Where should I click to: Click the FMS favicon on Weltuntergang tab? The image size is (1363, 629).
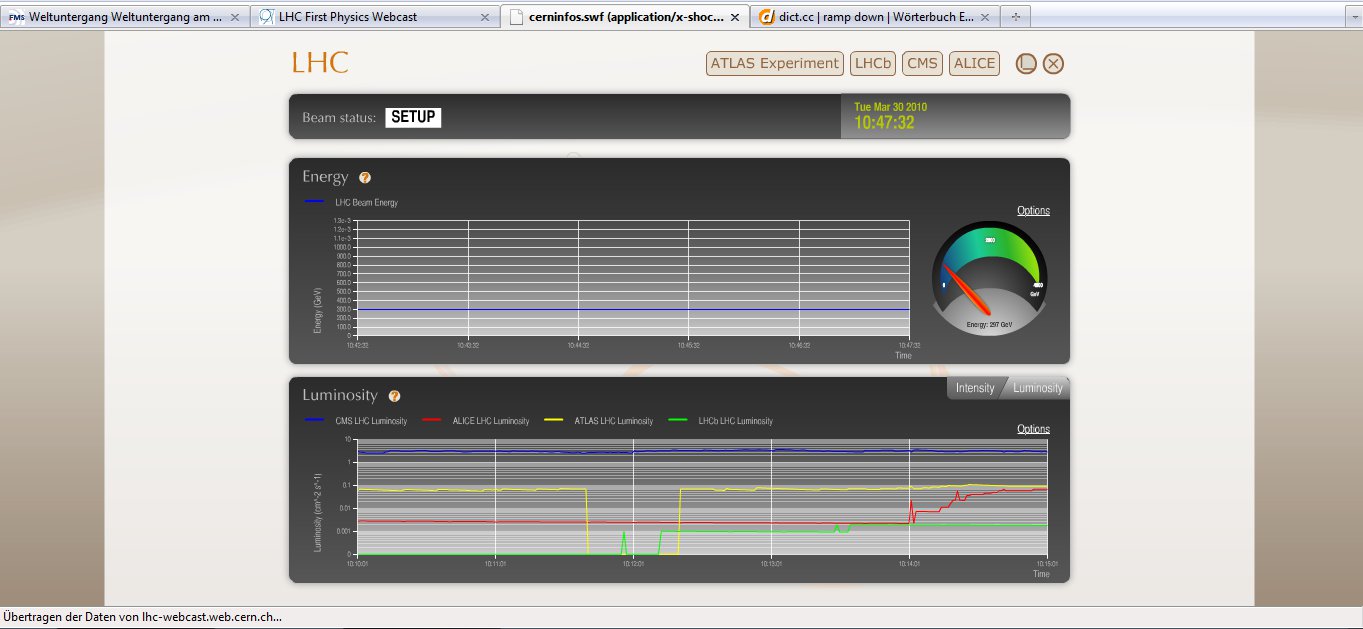coord(16,17)
